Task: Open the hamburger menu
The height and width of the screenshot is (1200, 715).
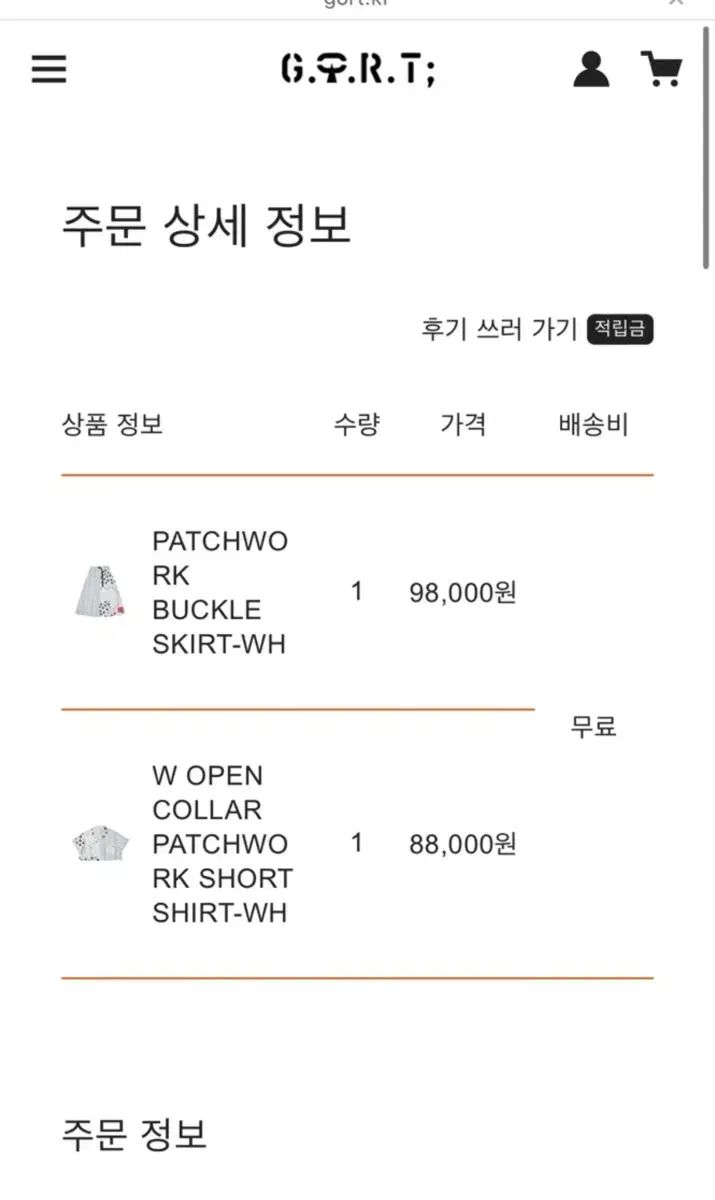Action: (x=49, y=68)
